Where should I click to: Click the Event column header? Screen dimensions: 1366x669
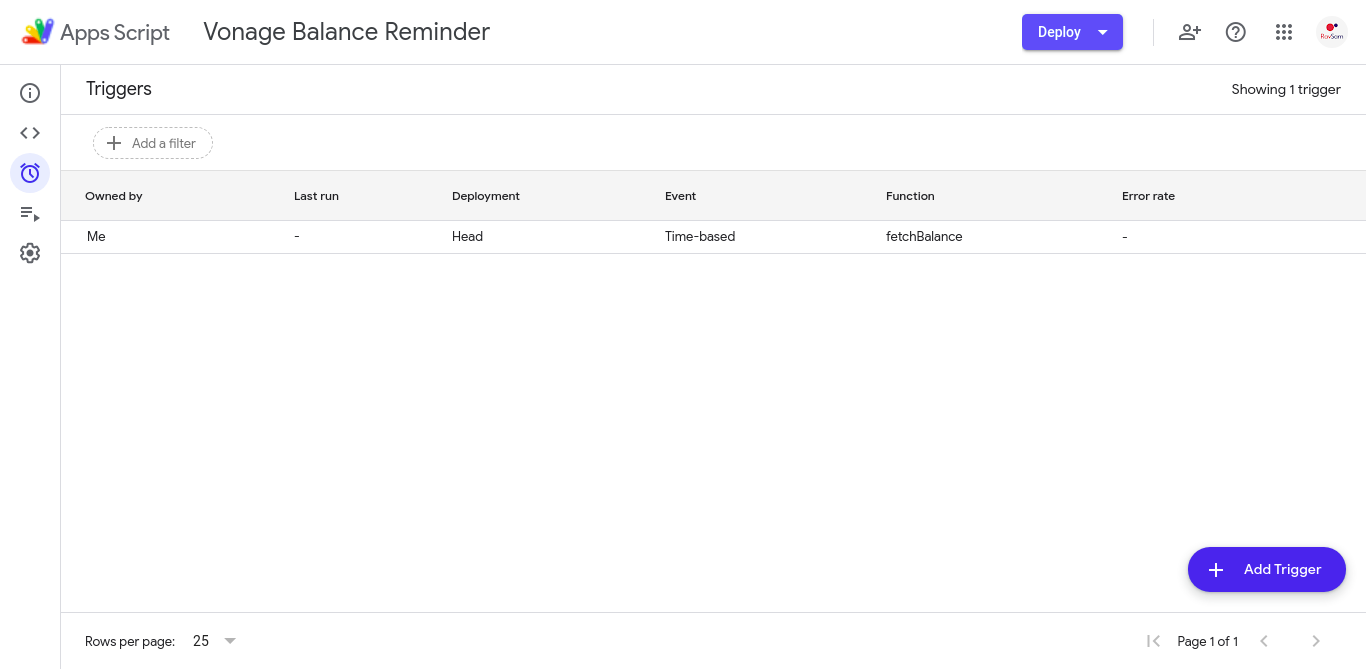pos(680,196)
